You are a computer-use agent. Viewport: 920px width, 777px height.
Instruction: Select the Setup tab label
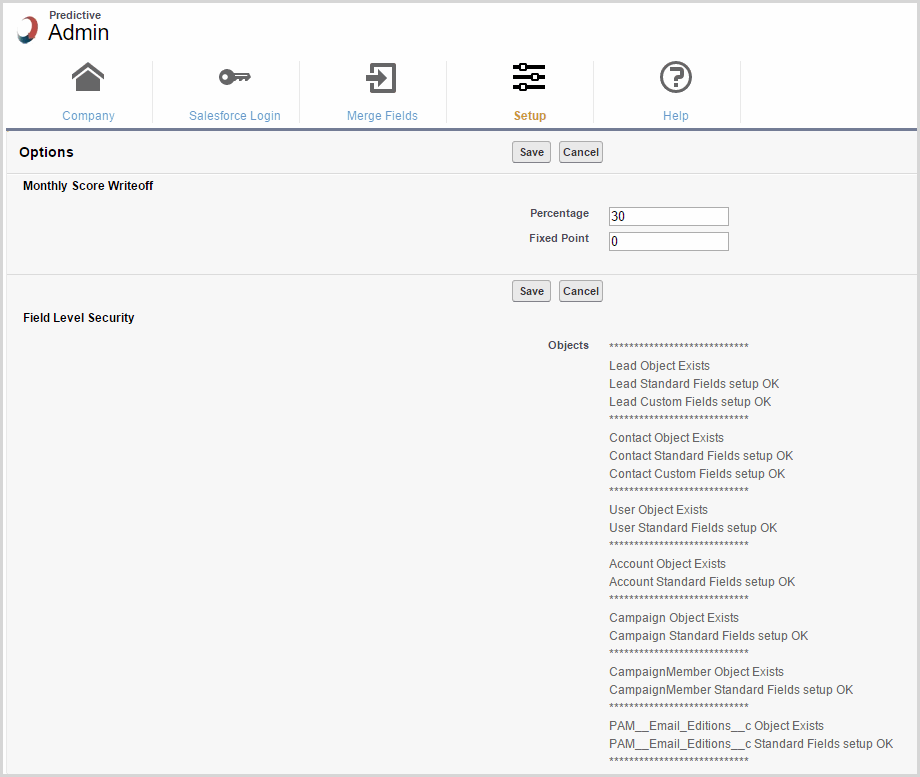[x=529, y=116]
